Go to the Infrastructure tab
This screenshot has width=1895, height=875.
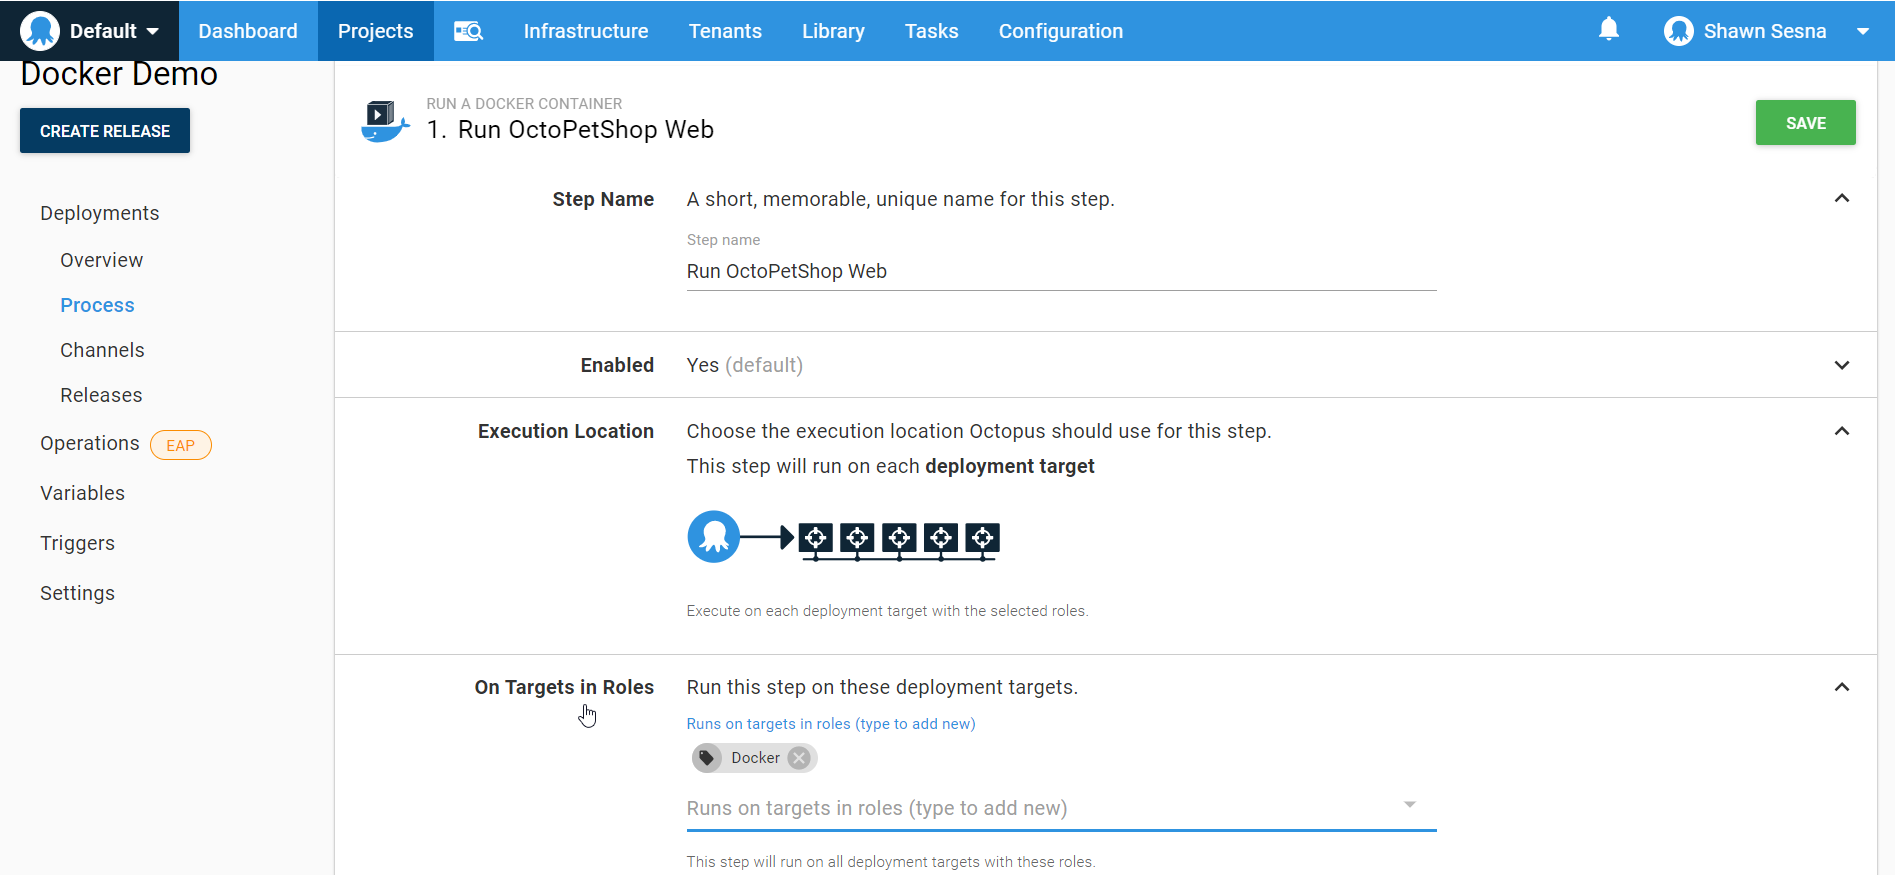(x=585, y=31)
